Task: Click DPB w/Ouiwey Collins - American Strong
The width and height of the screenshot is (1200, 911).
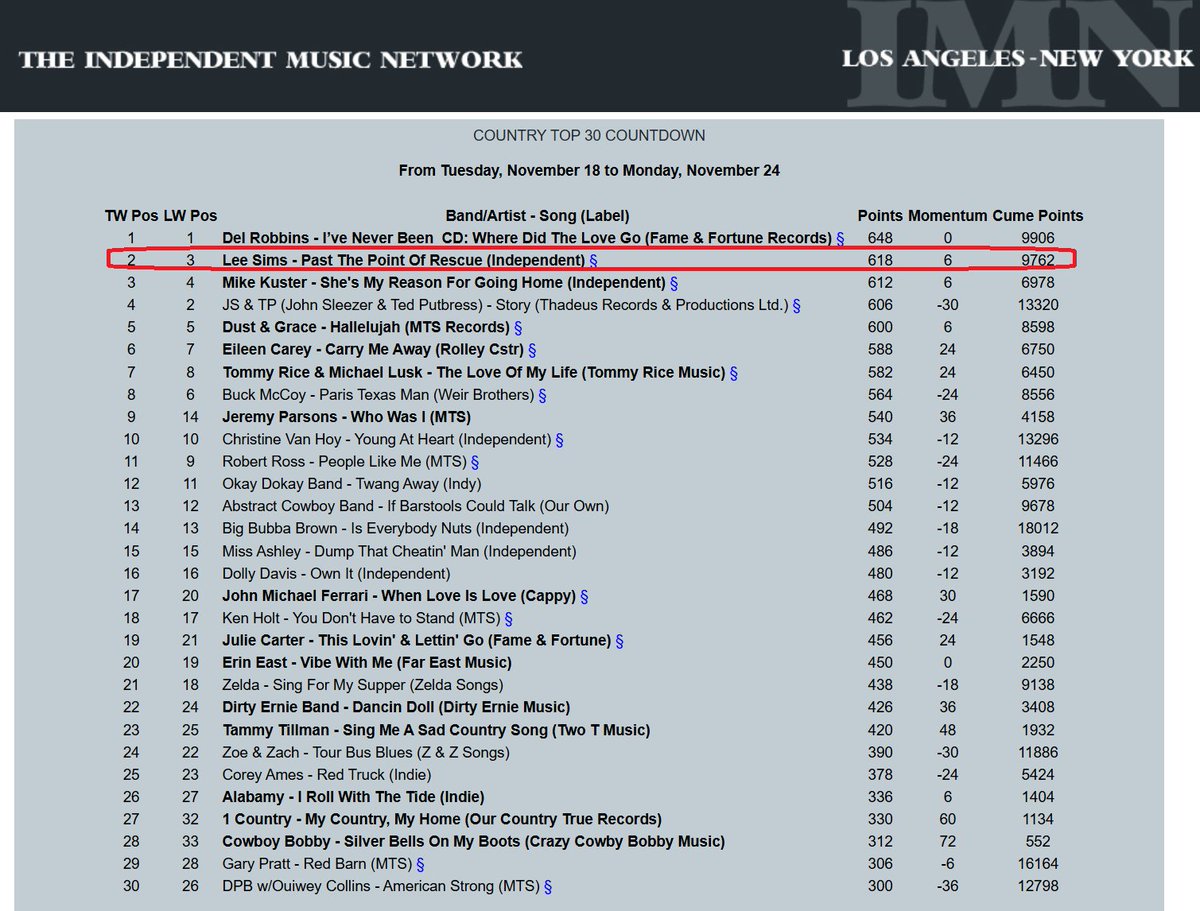Action: [381, 886]
